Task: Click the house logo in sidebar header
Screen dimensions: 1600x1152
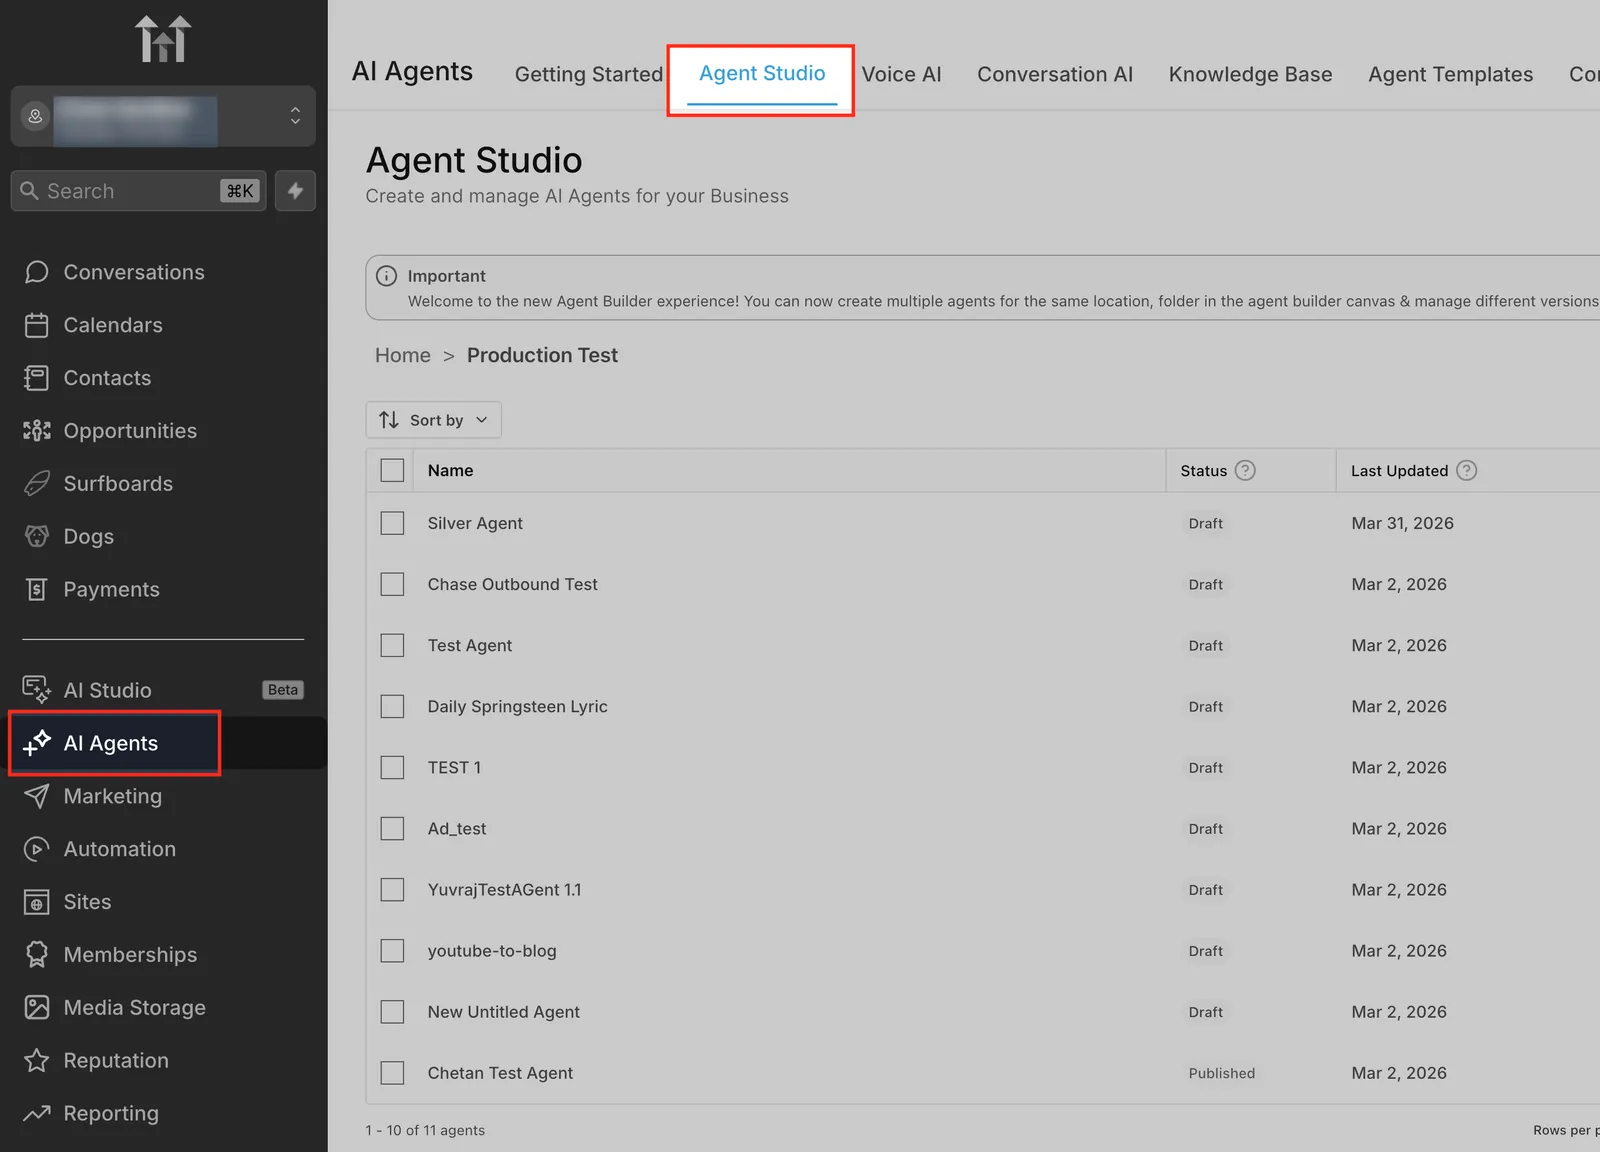Action: pos(163,39)
